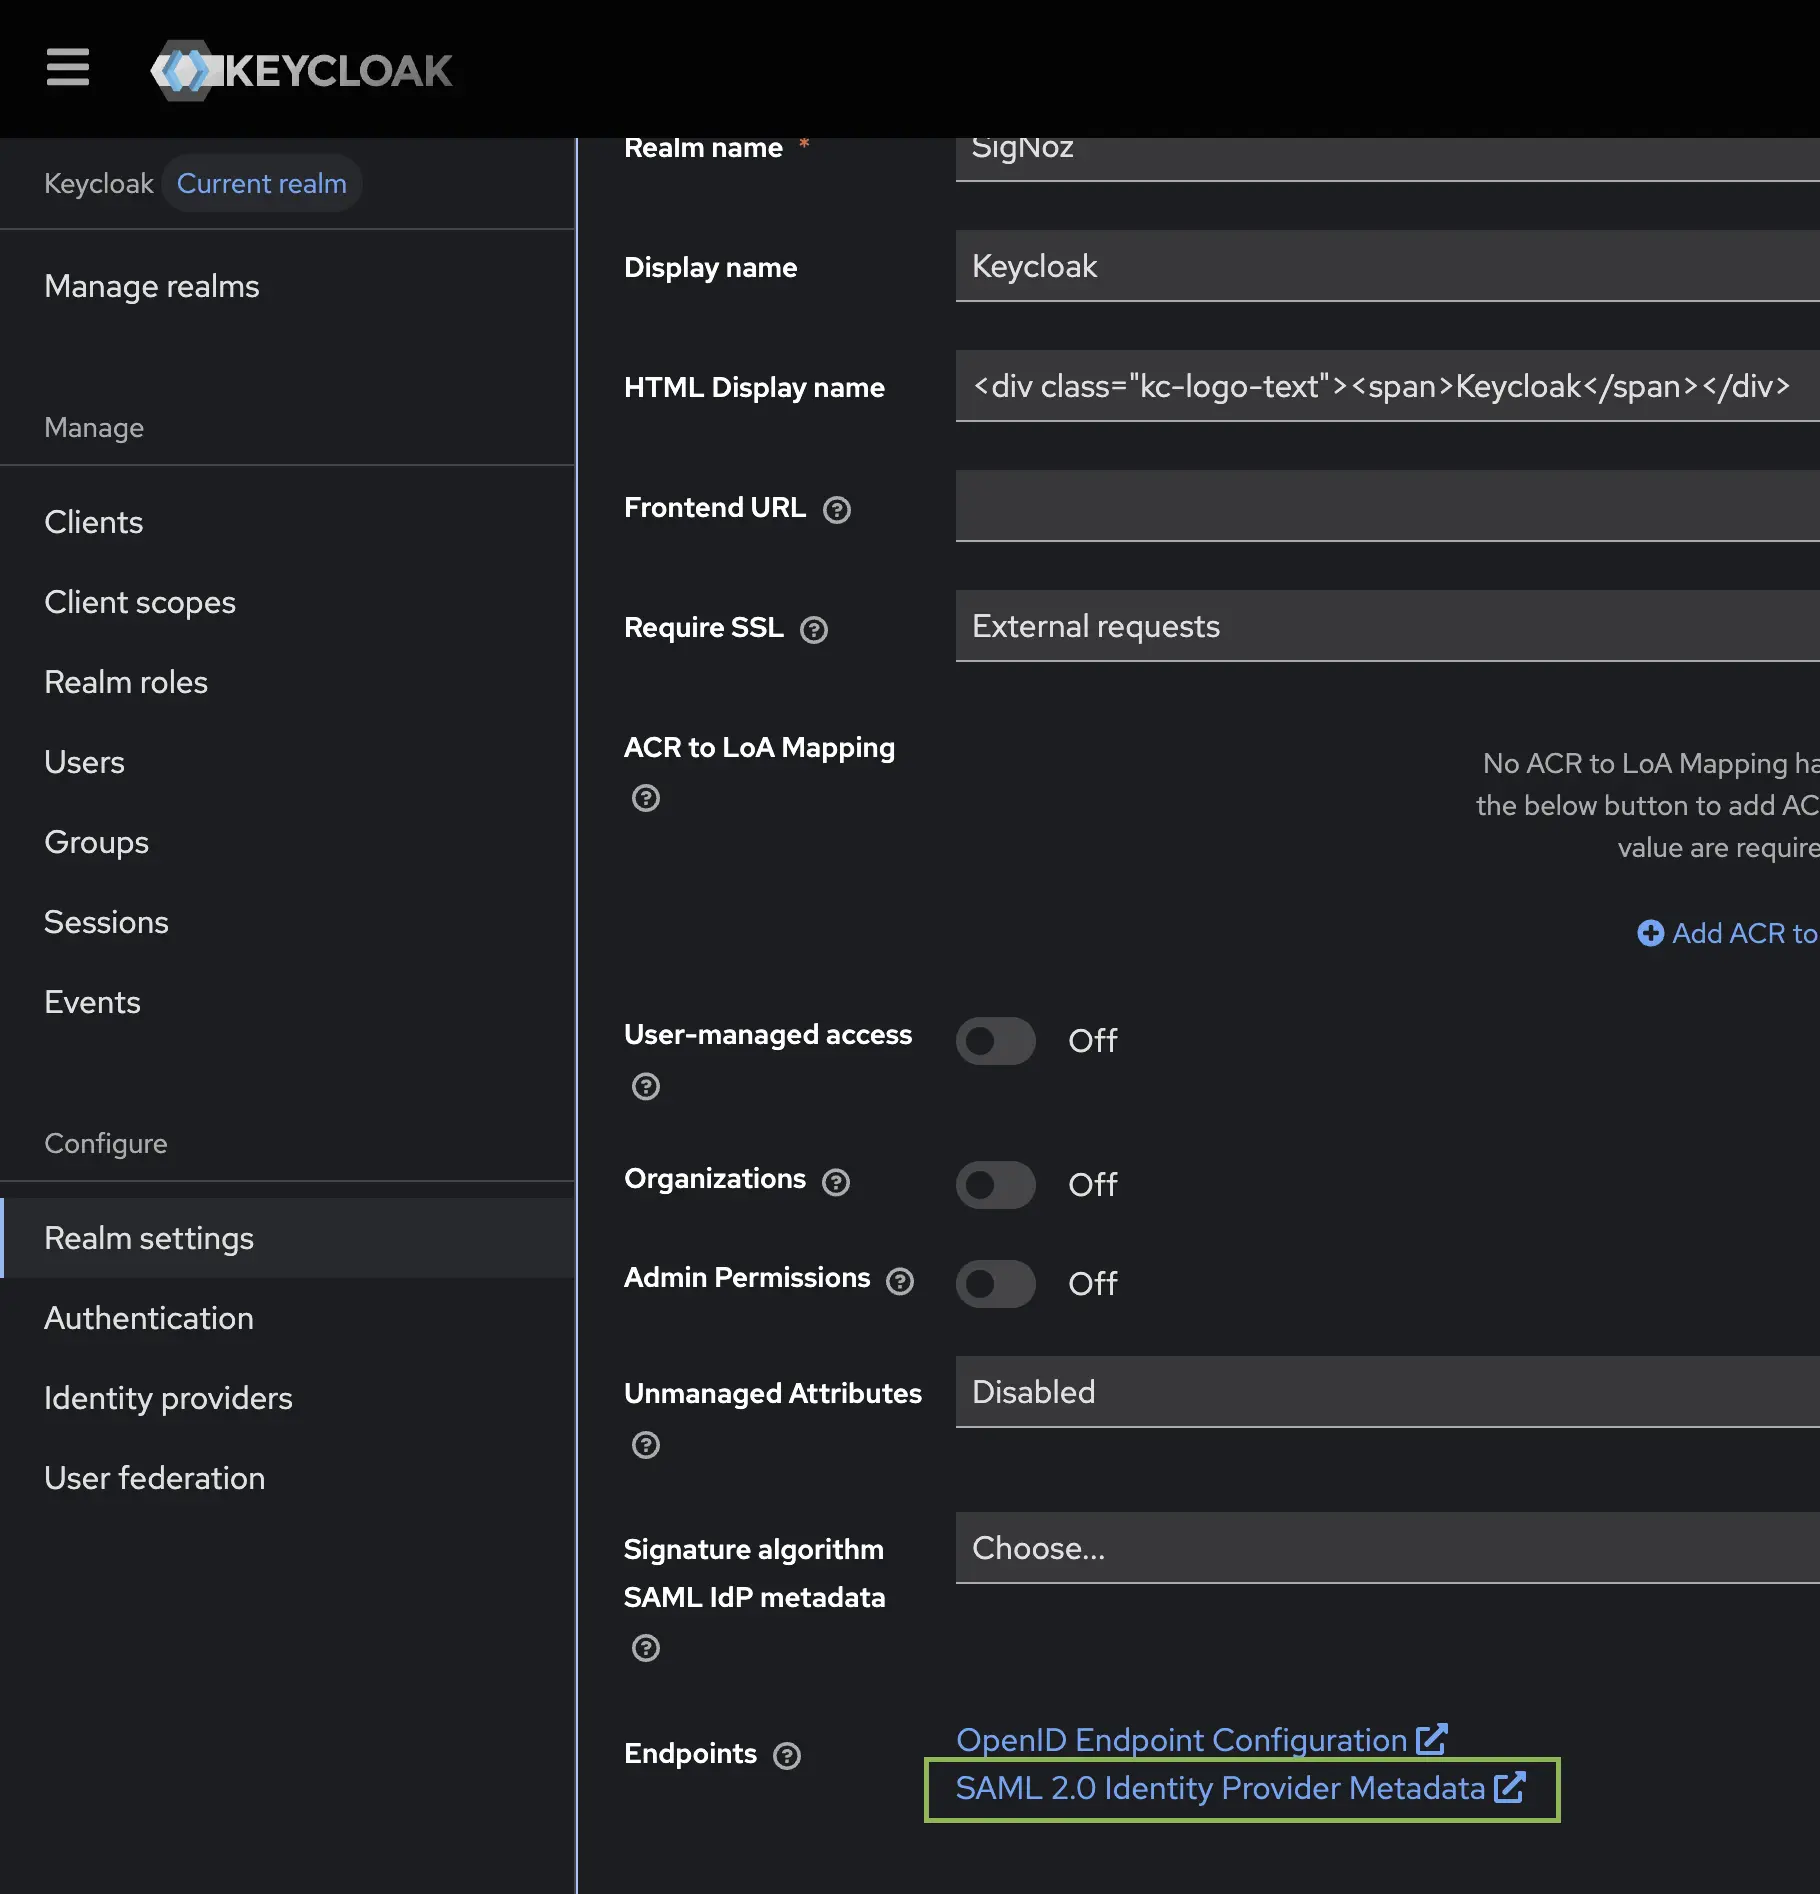
Task: Click the Off label beside Admin Permissions
Action: [1093, 1284]
